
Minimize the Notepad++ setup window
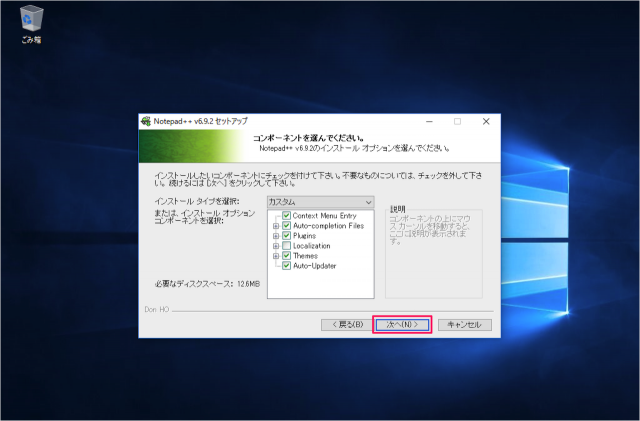click(429, 121)
